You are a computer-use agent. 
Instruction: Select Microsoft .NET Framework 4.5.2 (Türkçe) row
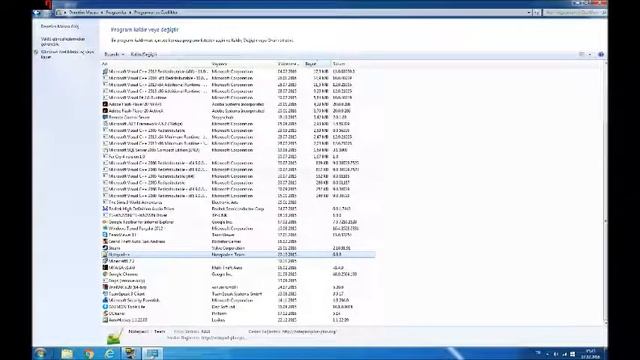pos(238,124)
